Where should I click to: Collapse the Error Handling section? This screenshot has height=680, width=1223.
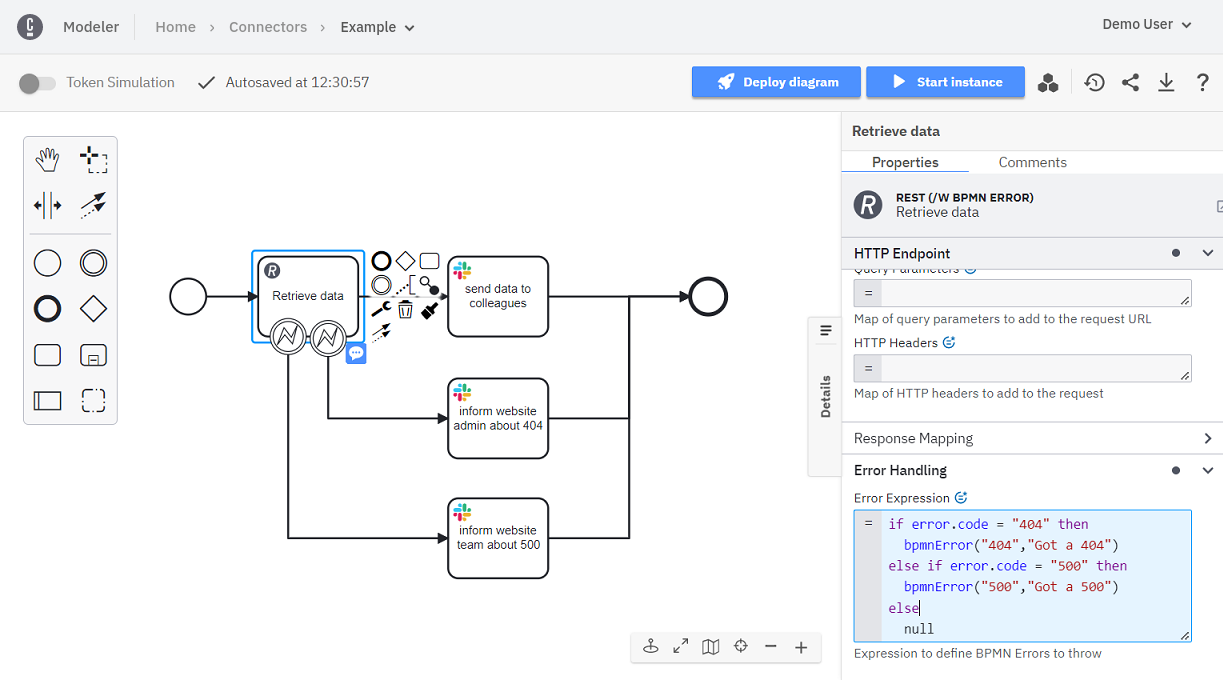1207,470
